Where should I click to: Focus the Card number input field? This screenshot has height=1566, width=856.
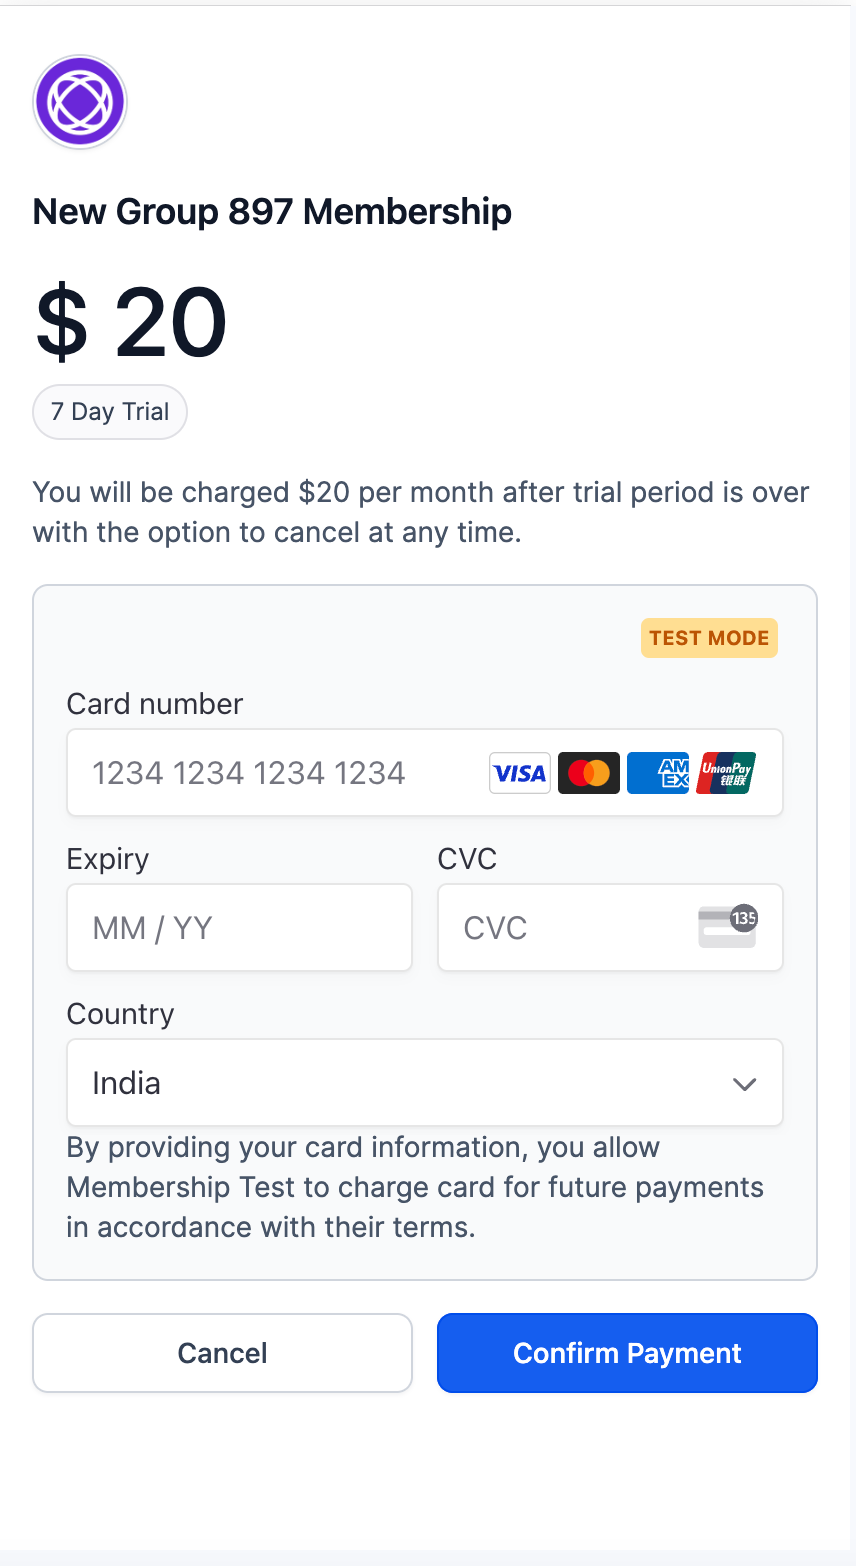point(425,773)
